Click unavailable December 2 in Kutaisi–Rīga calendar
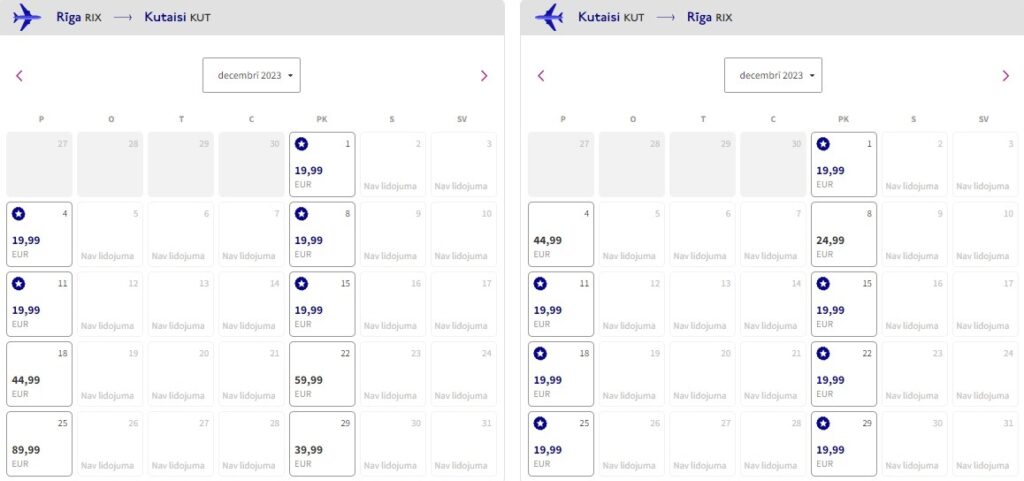Screen dimensions: 1024x481 pyautogui.click(x=913, y=165)
